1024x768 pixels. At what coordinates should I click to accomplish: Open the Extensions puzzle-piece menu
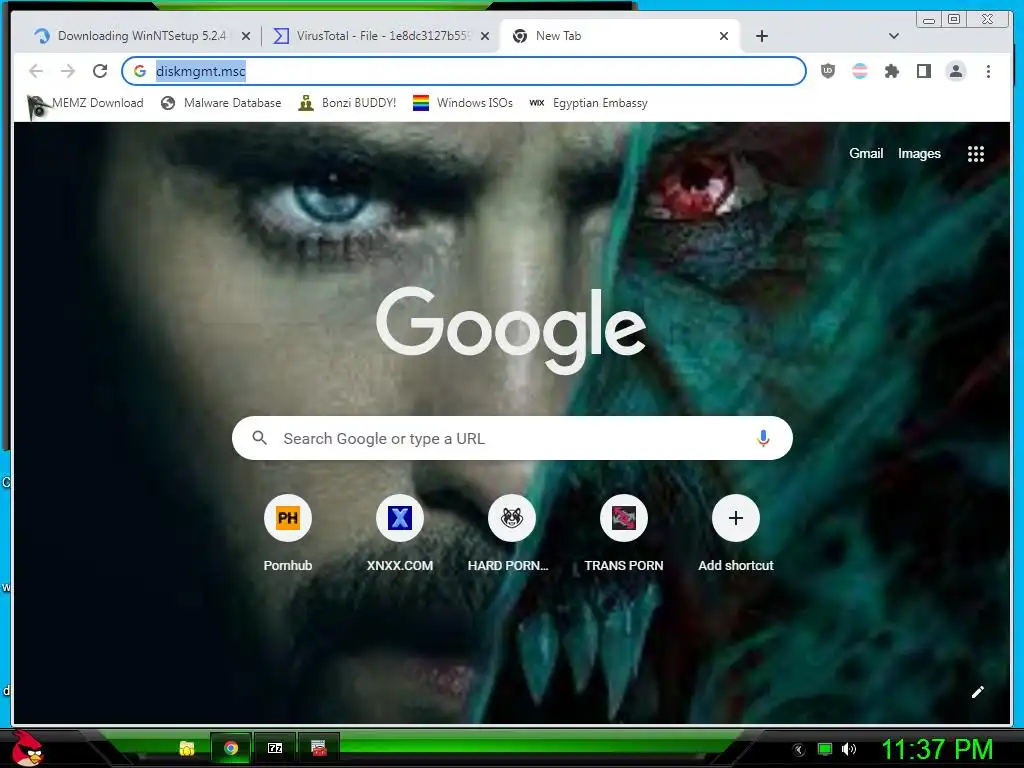coord(891,71)
